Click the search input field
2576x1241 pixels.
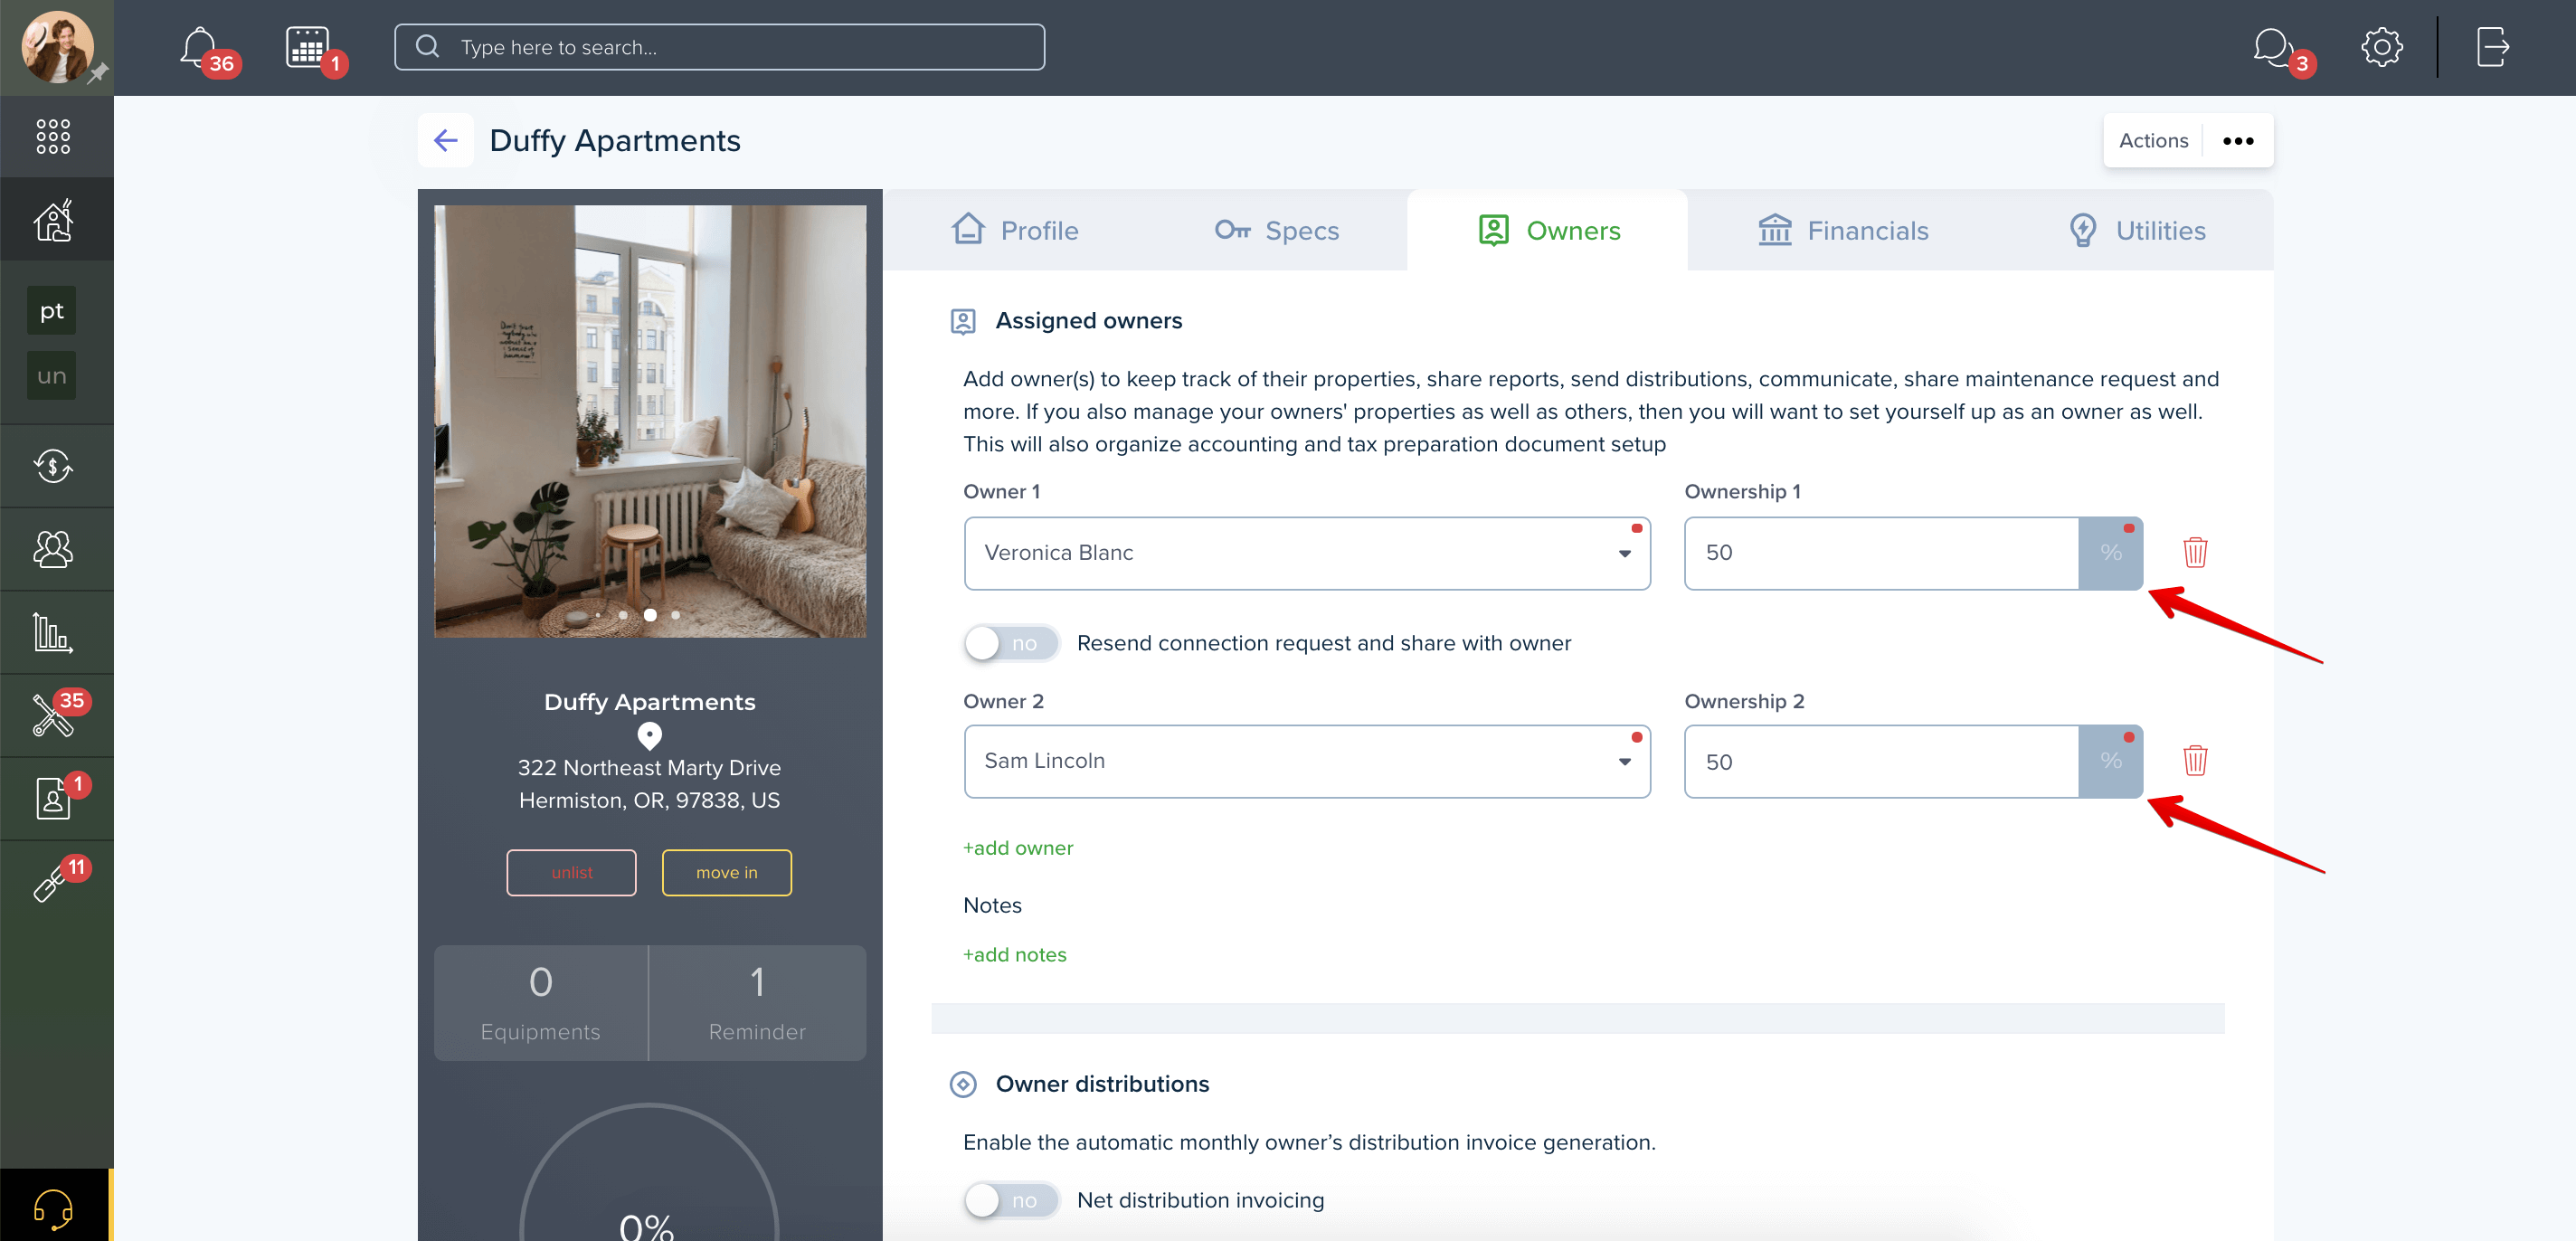point(720,47)
